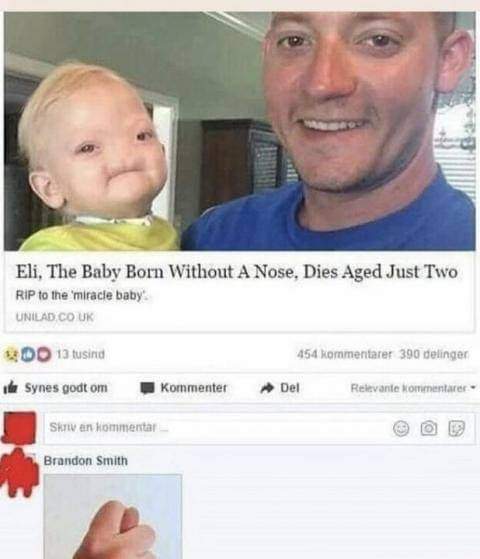Click the blue like reaction icon
Image resolution: width=480 pixels, height=559 pixels.
coord(27,355)
